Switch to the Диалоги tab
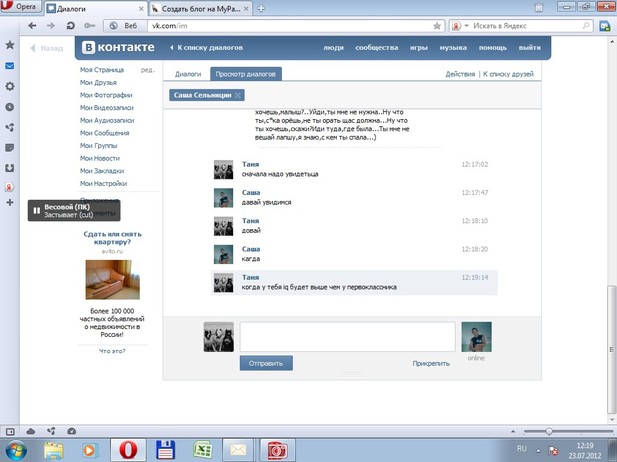617x462 pixels. (x=95, y=9)
